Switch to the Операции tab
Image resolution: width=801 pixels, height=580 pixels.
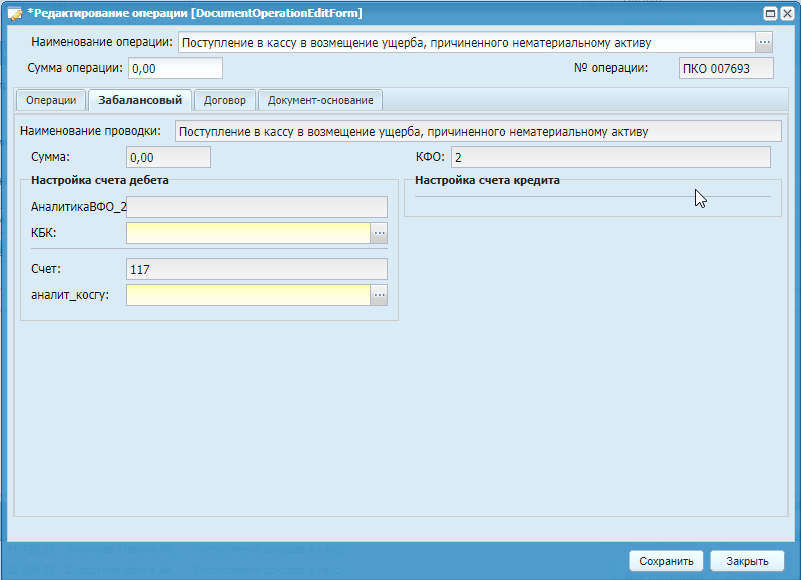point(51,100)
